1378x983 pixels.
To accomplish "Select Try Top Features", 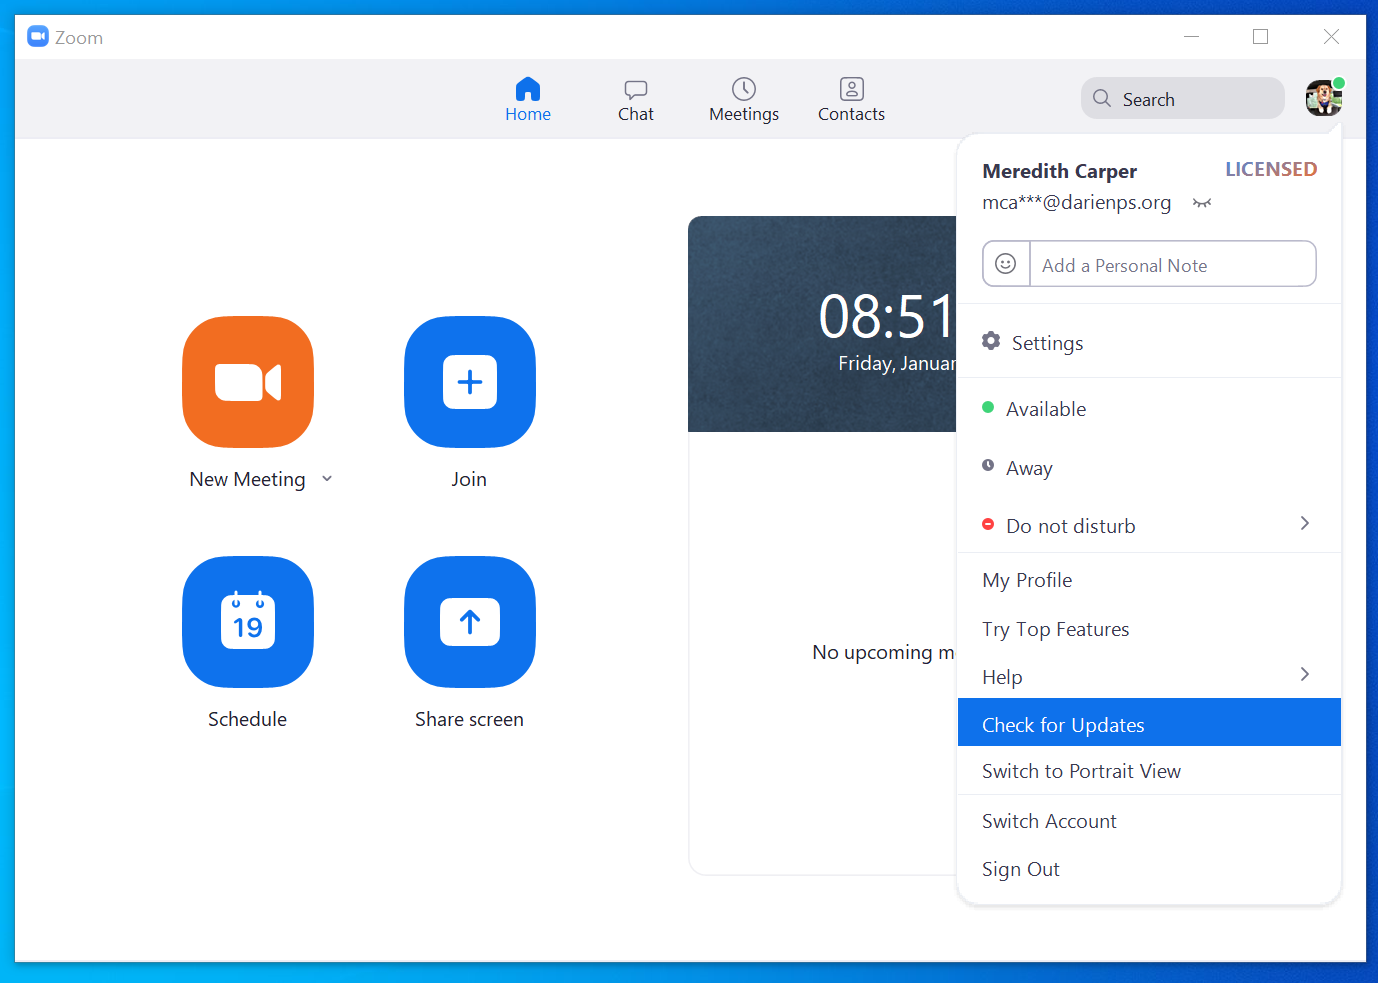I will tap(1149, 629).
